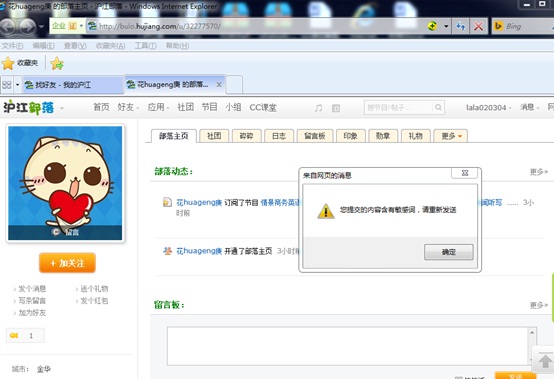Refresh the page with the refresh icon
Viewport: 554px width, 379px height.
(x=461, y=26)
